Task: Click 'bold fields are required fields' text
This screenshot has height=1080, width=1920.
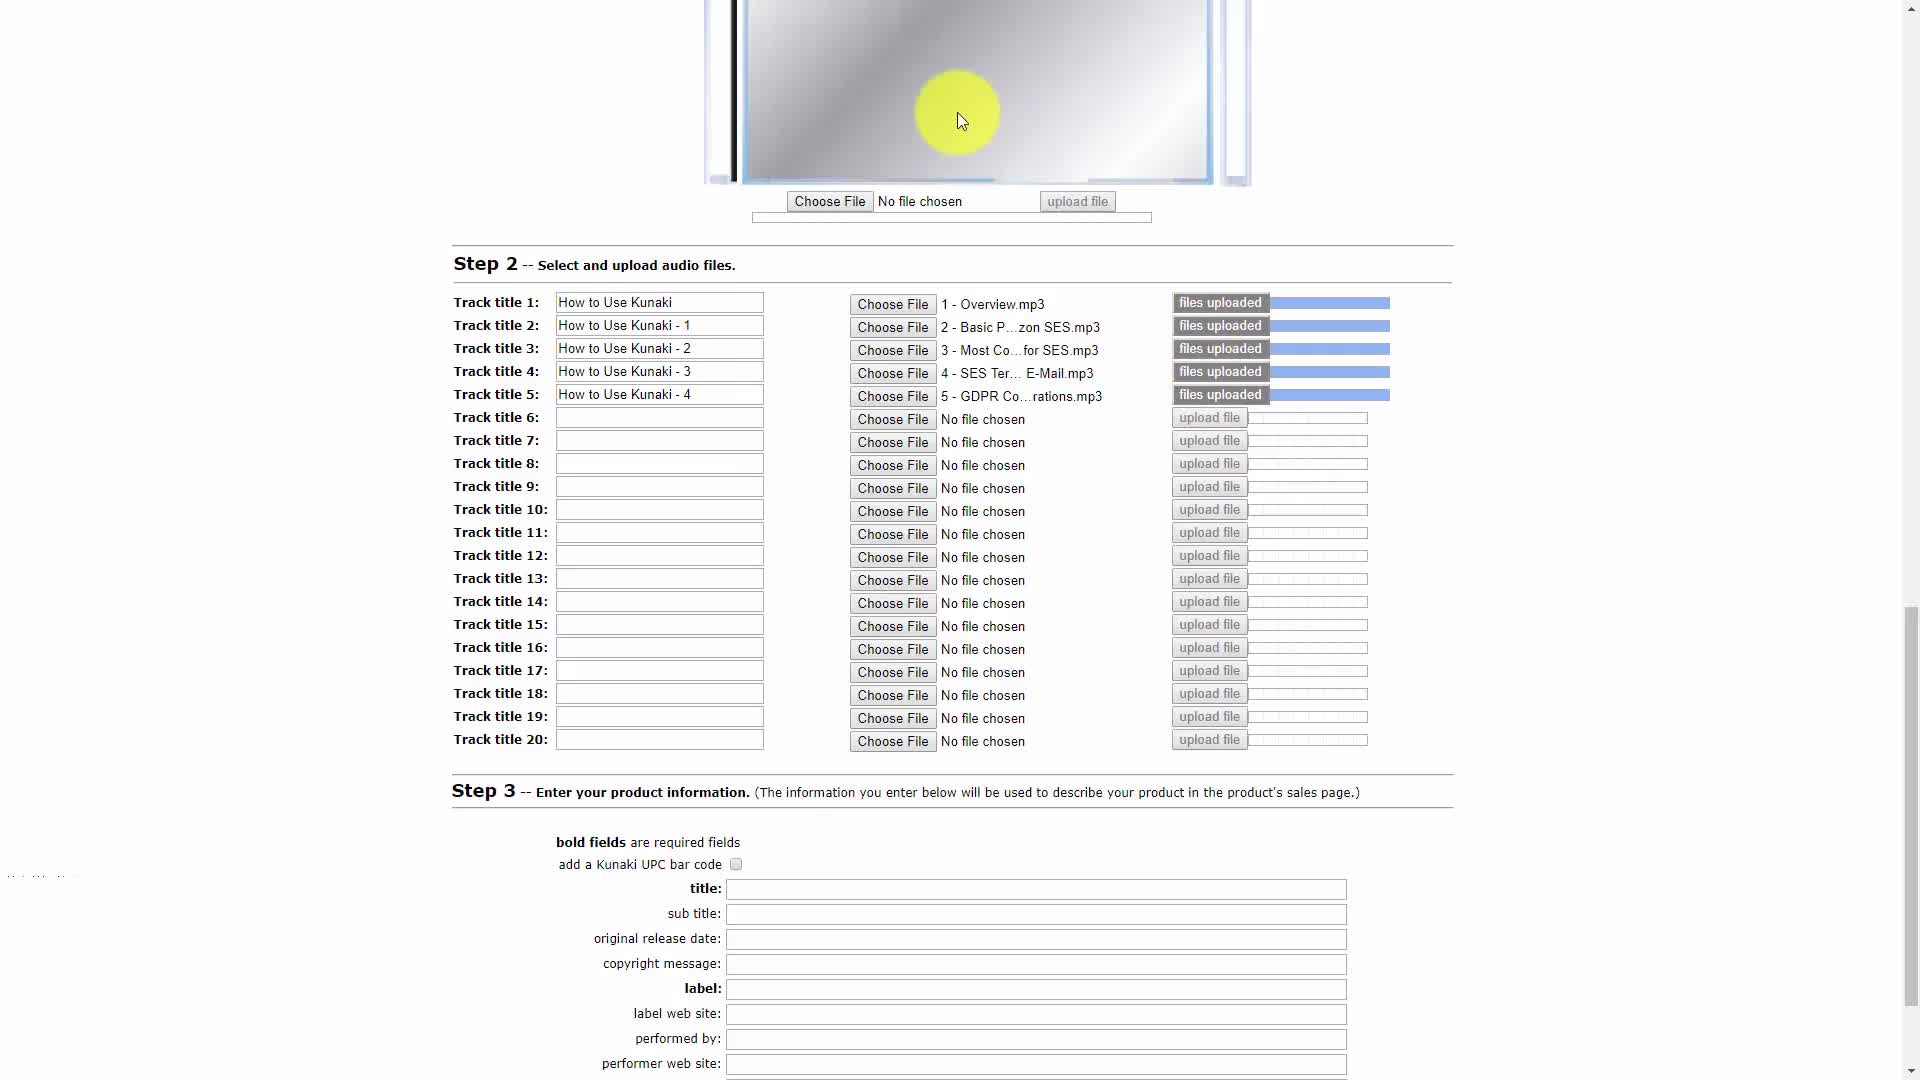Action: [648, 842]
